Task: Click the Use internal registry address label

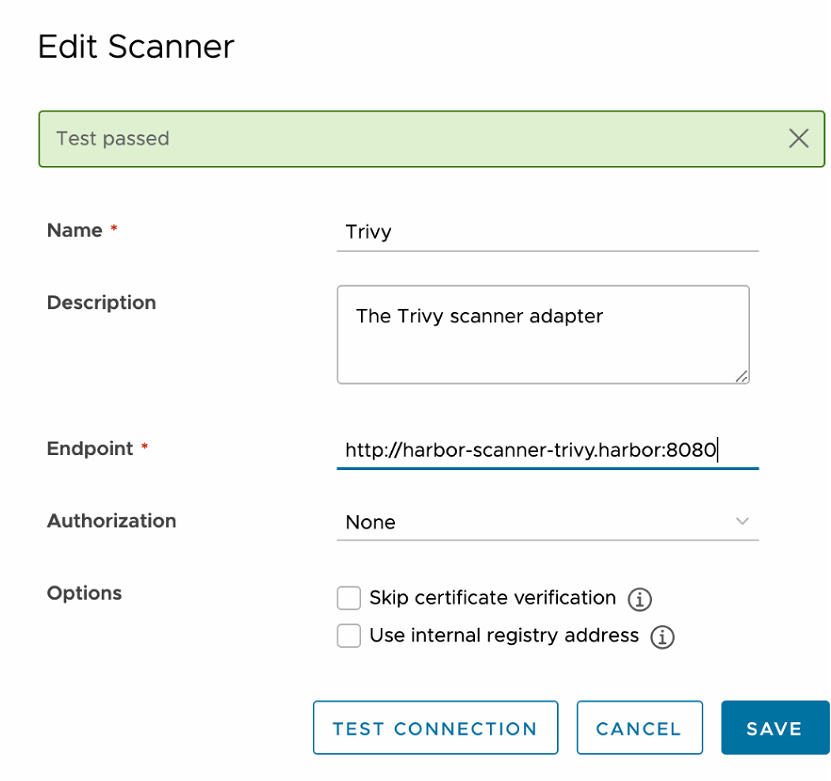Action: pos(504,635)
